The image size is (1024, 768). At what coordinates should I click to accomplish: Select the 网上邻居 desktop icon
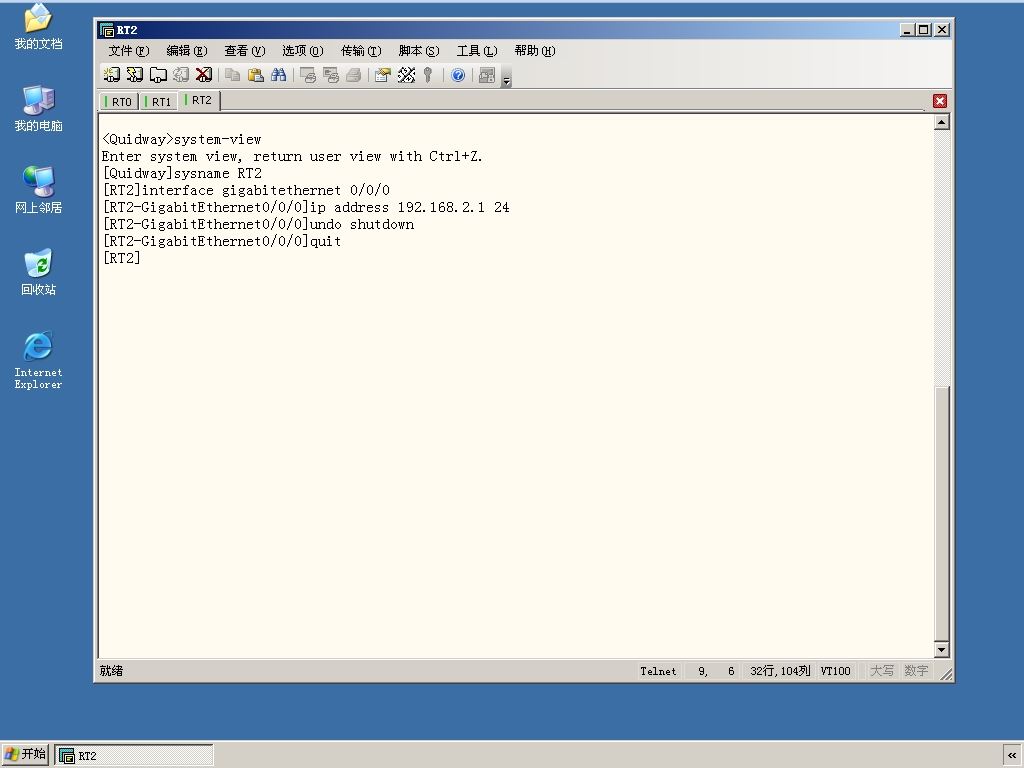coord(38,190)
